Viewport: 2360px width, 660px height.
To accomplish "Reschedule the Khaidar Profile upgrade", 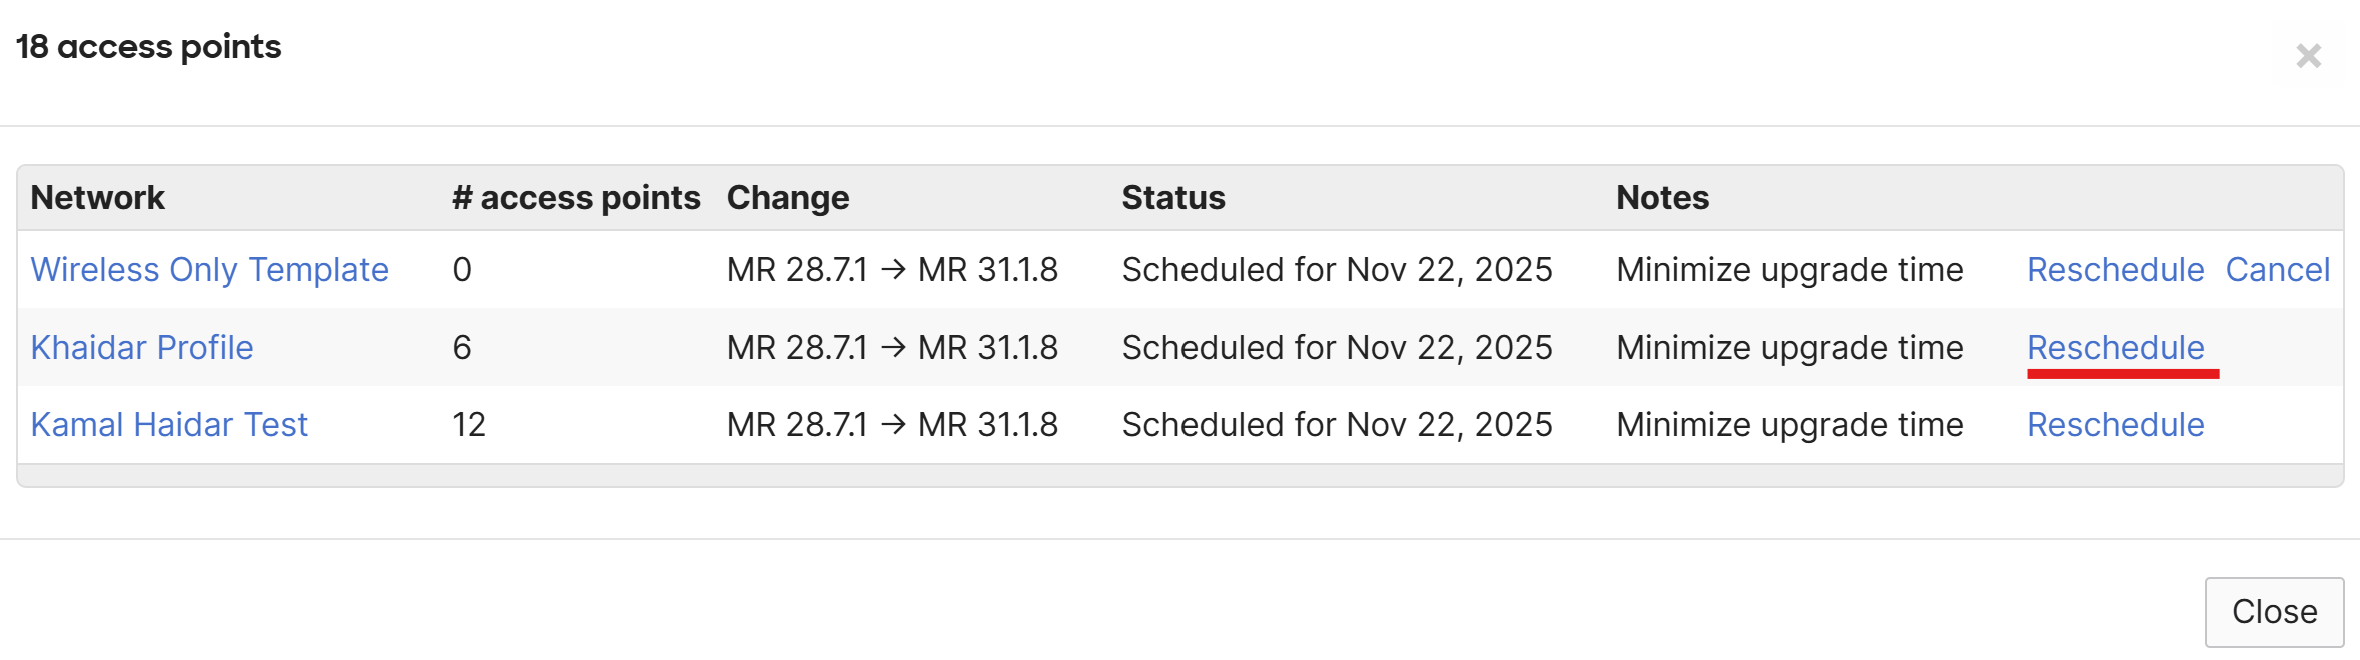I will point(2117,347).
